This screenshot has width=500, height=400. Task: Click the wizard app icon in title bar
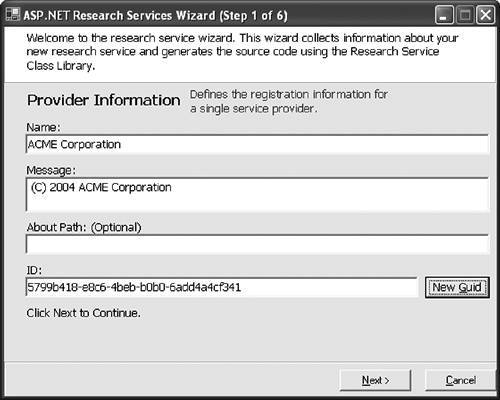tap(13, 15)
